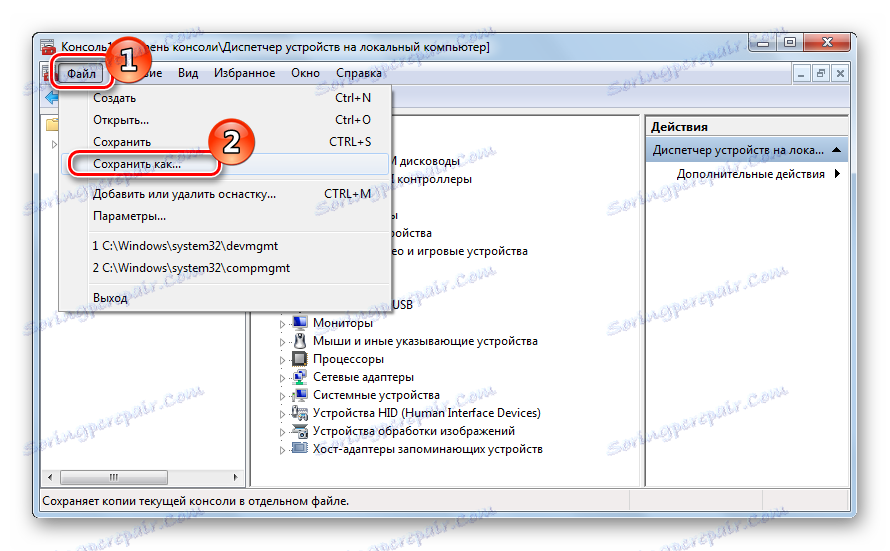Open recent file 2 C:\Windows\system32\compmgmt

tap(225, 268)
